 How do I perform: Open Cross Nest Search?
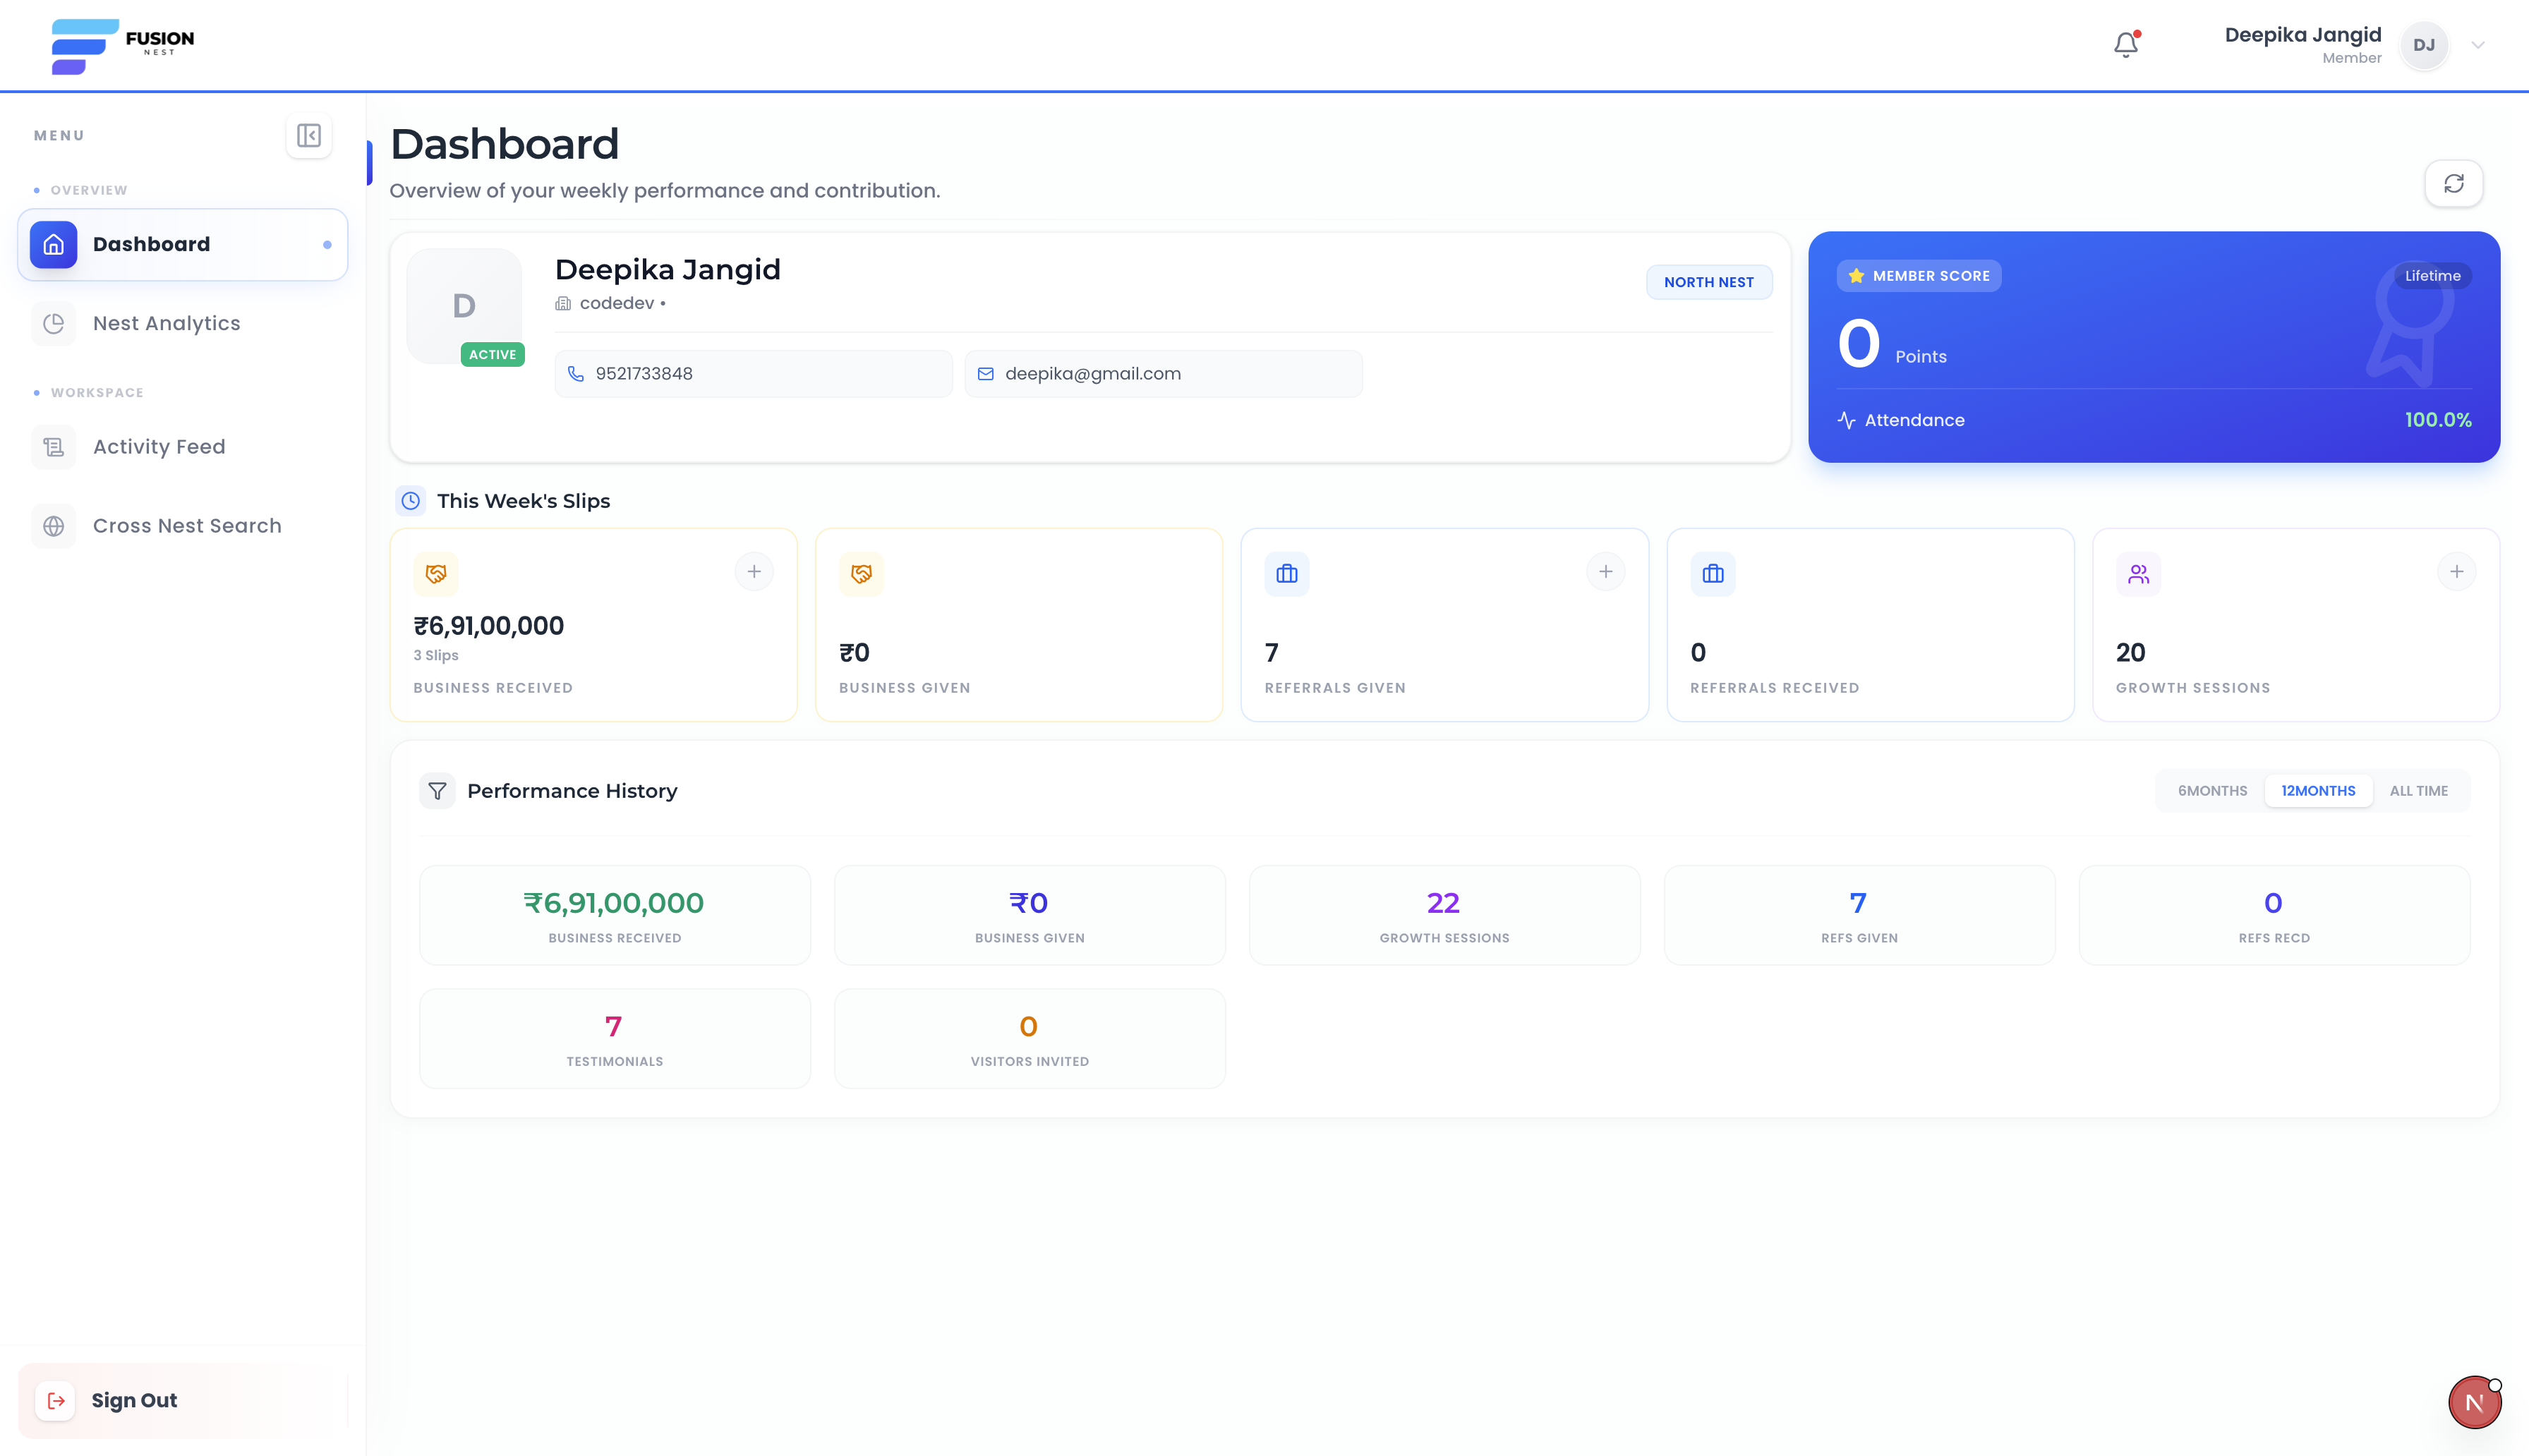coord(186,525)
